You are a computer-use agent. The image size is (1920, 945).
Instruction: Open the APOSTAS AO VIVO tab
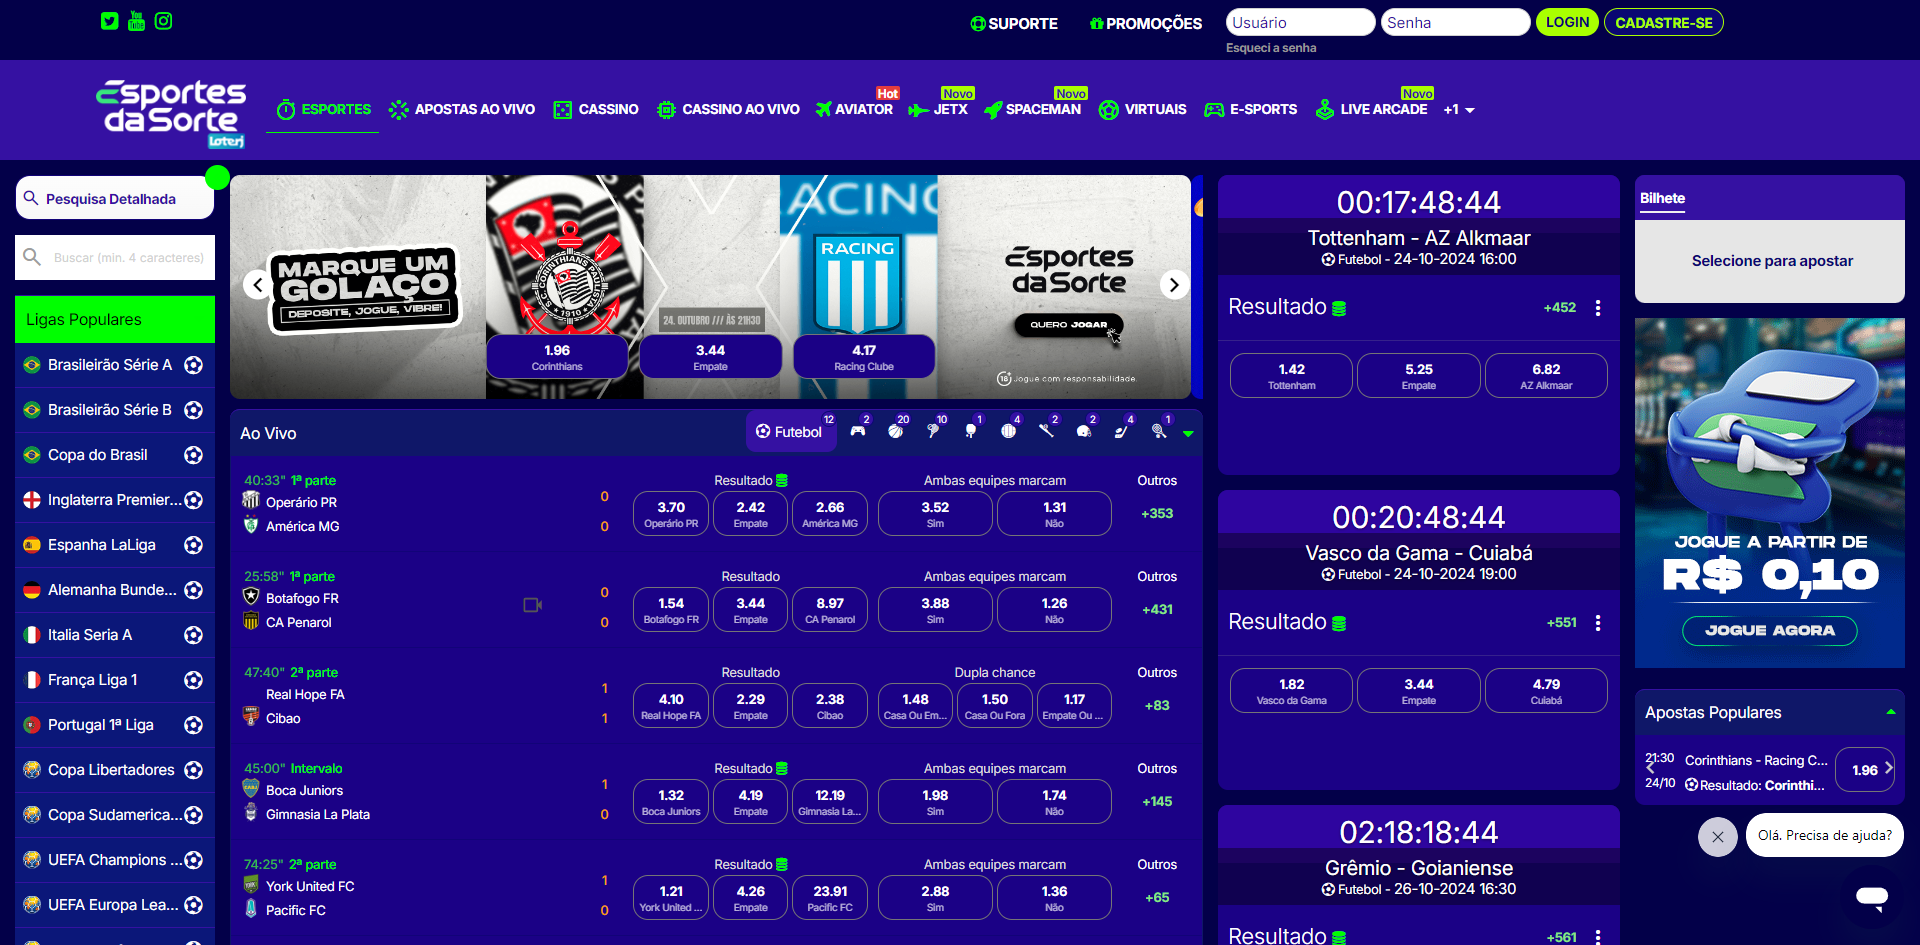pyautogui.click(x=462, y=109)
